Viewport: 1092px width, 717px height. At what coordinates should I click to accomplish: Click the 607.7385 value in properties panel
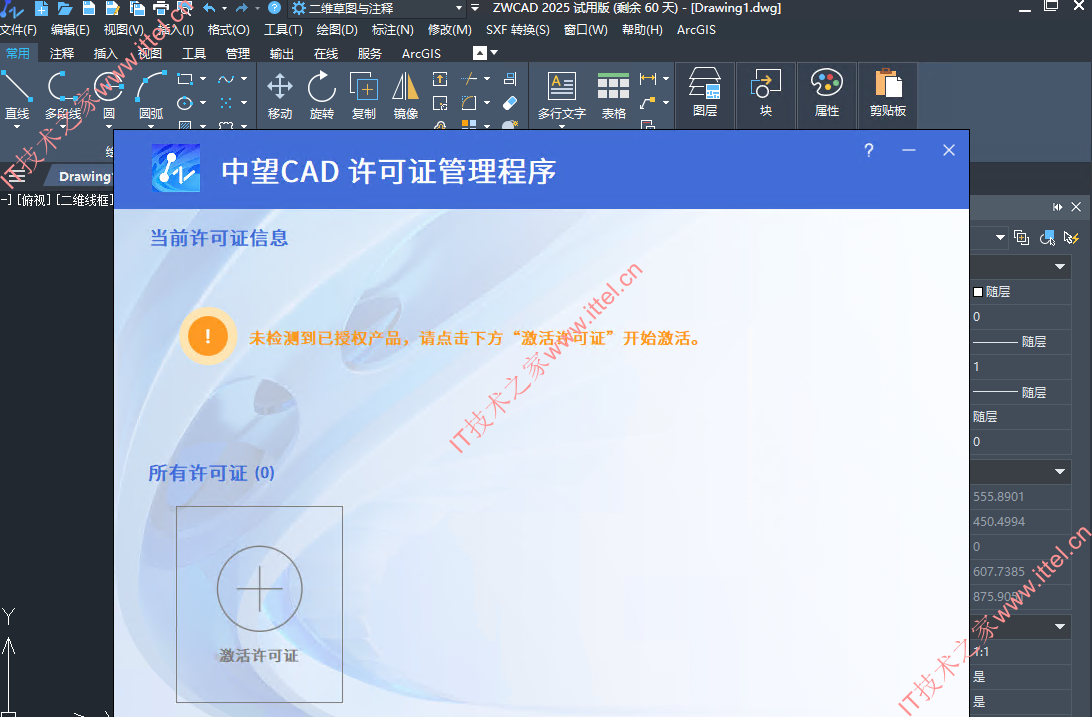pyautogui.click(x=999, y=572)
